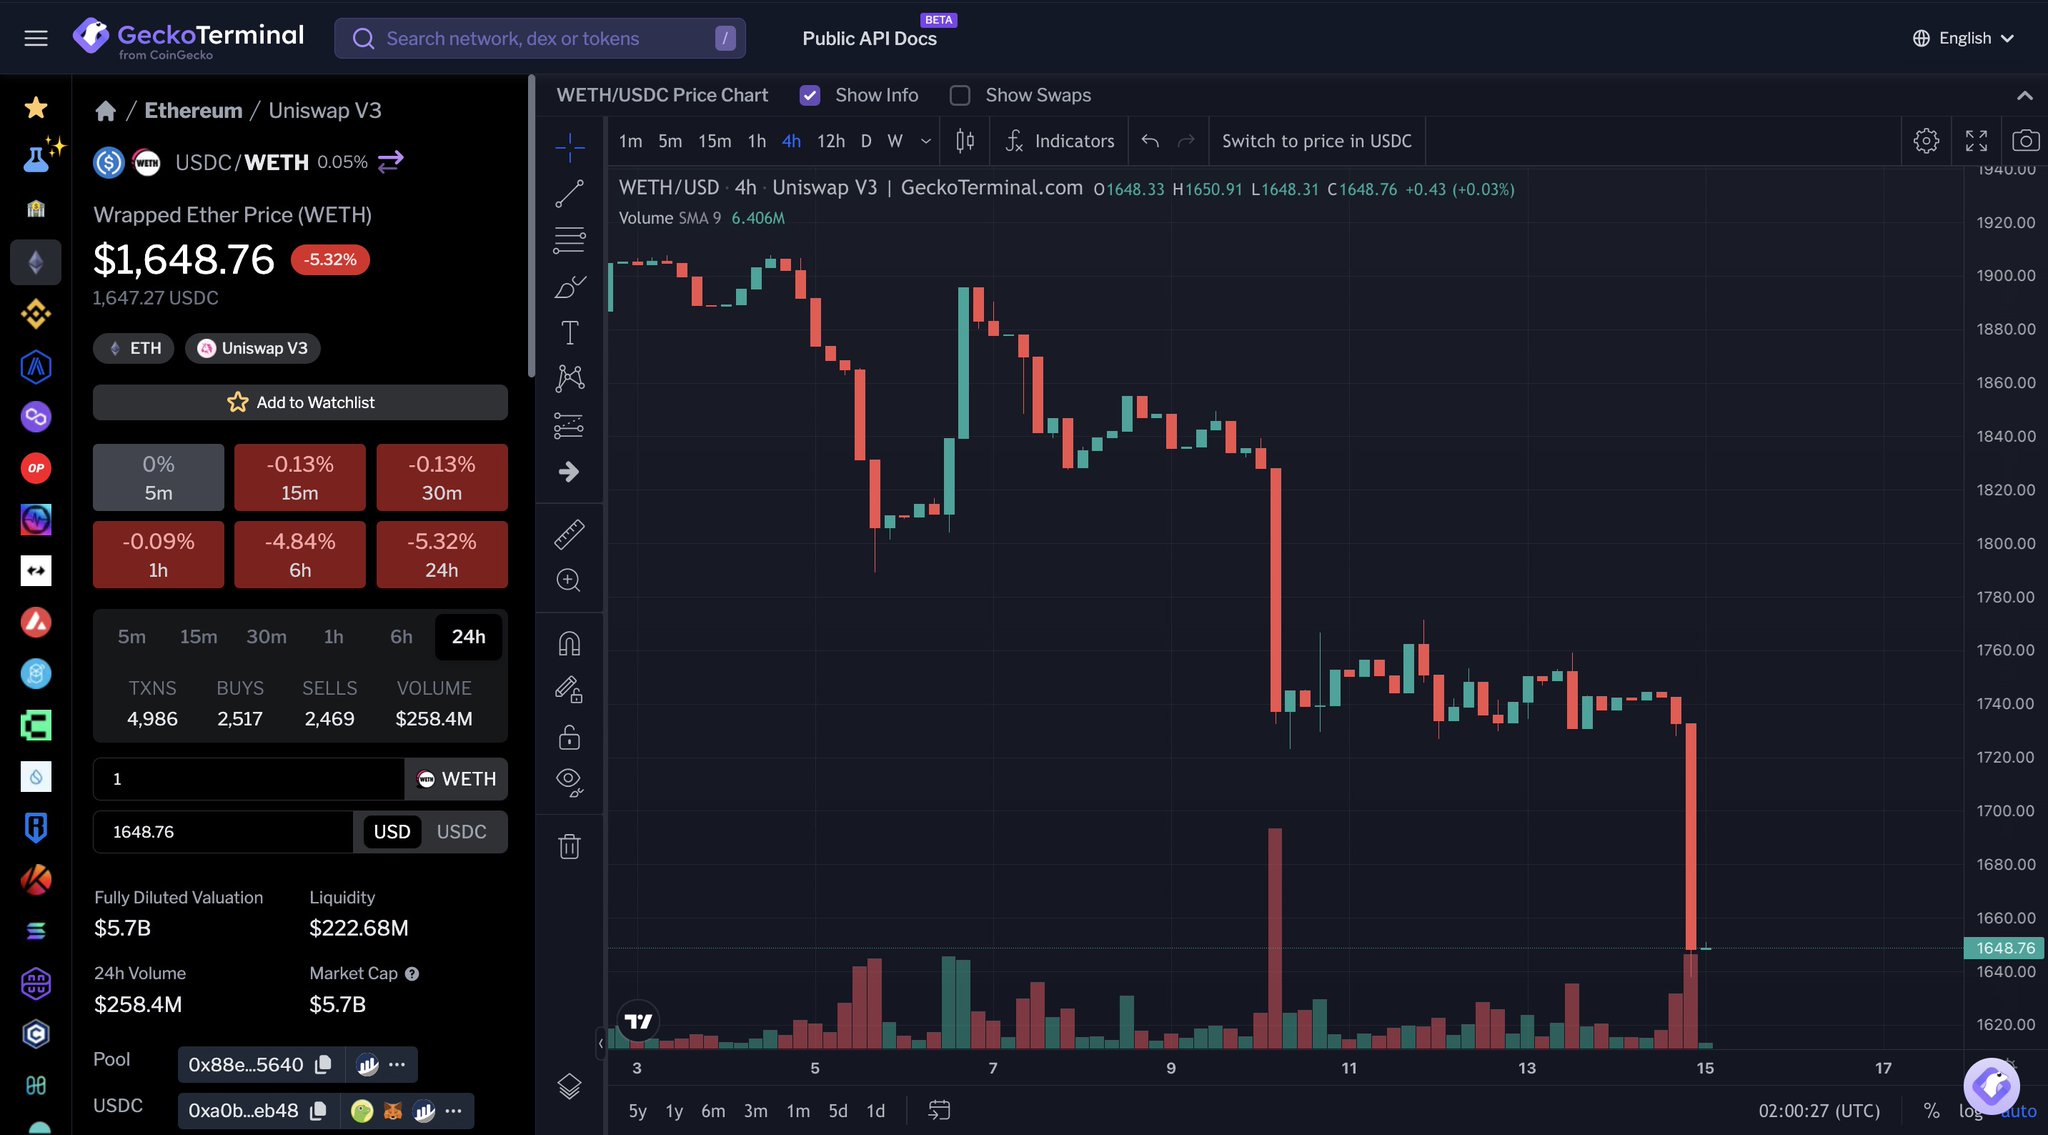Open the English language dropdown
The image size is (2048, 1135).
click(x=1963, y=38)
